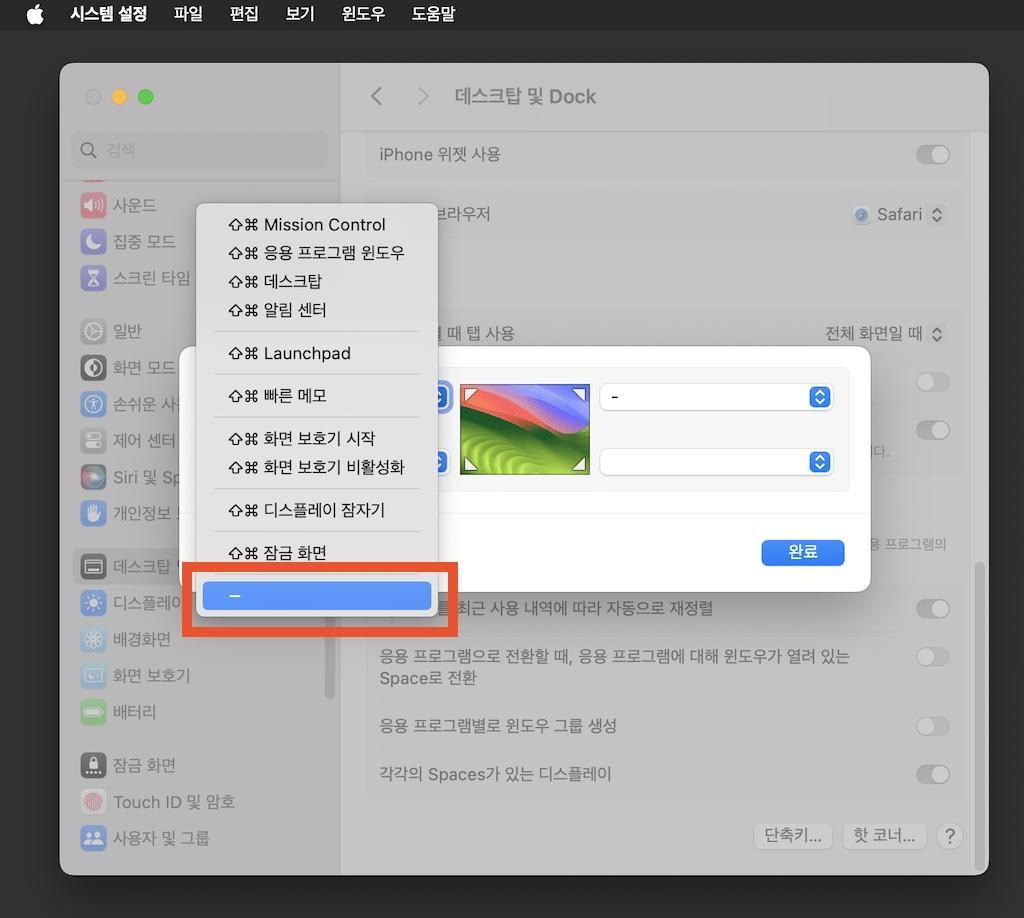
Task: Open the top-right hot corner dropdown
Action: click(716, 397)
